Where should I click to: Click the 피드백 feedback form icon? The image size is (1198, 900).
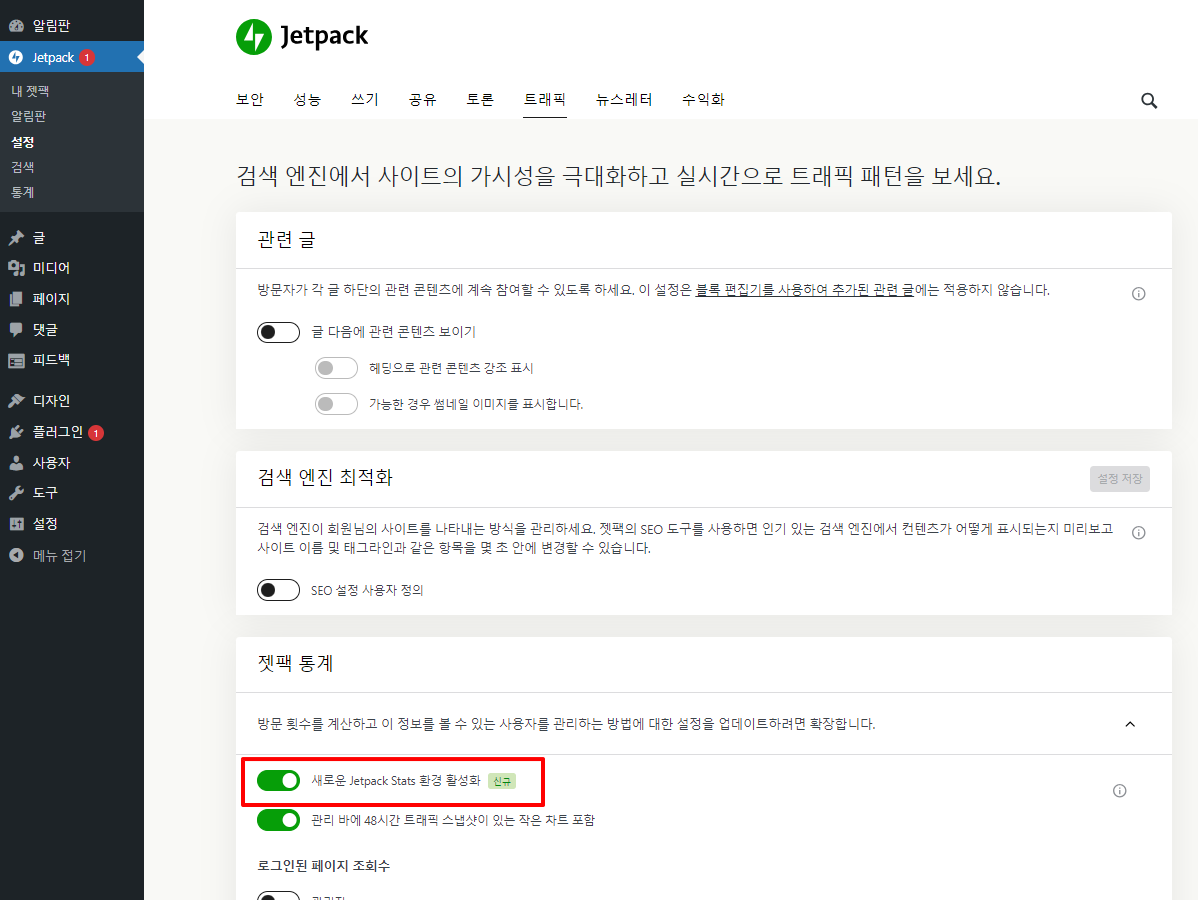pos(16,361)
